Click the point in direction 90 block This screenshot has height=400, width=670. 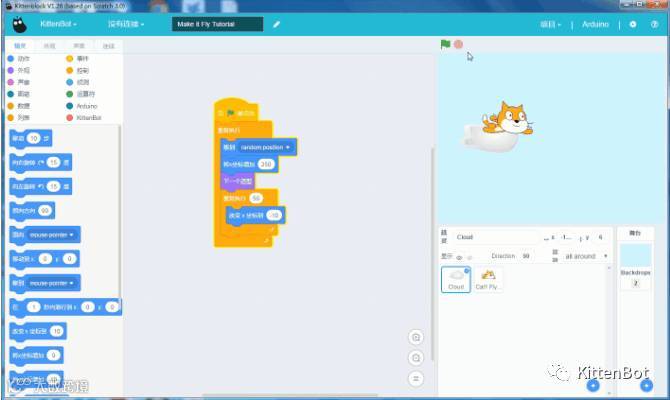32,211
